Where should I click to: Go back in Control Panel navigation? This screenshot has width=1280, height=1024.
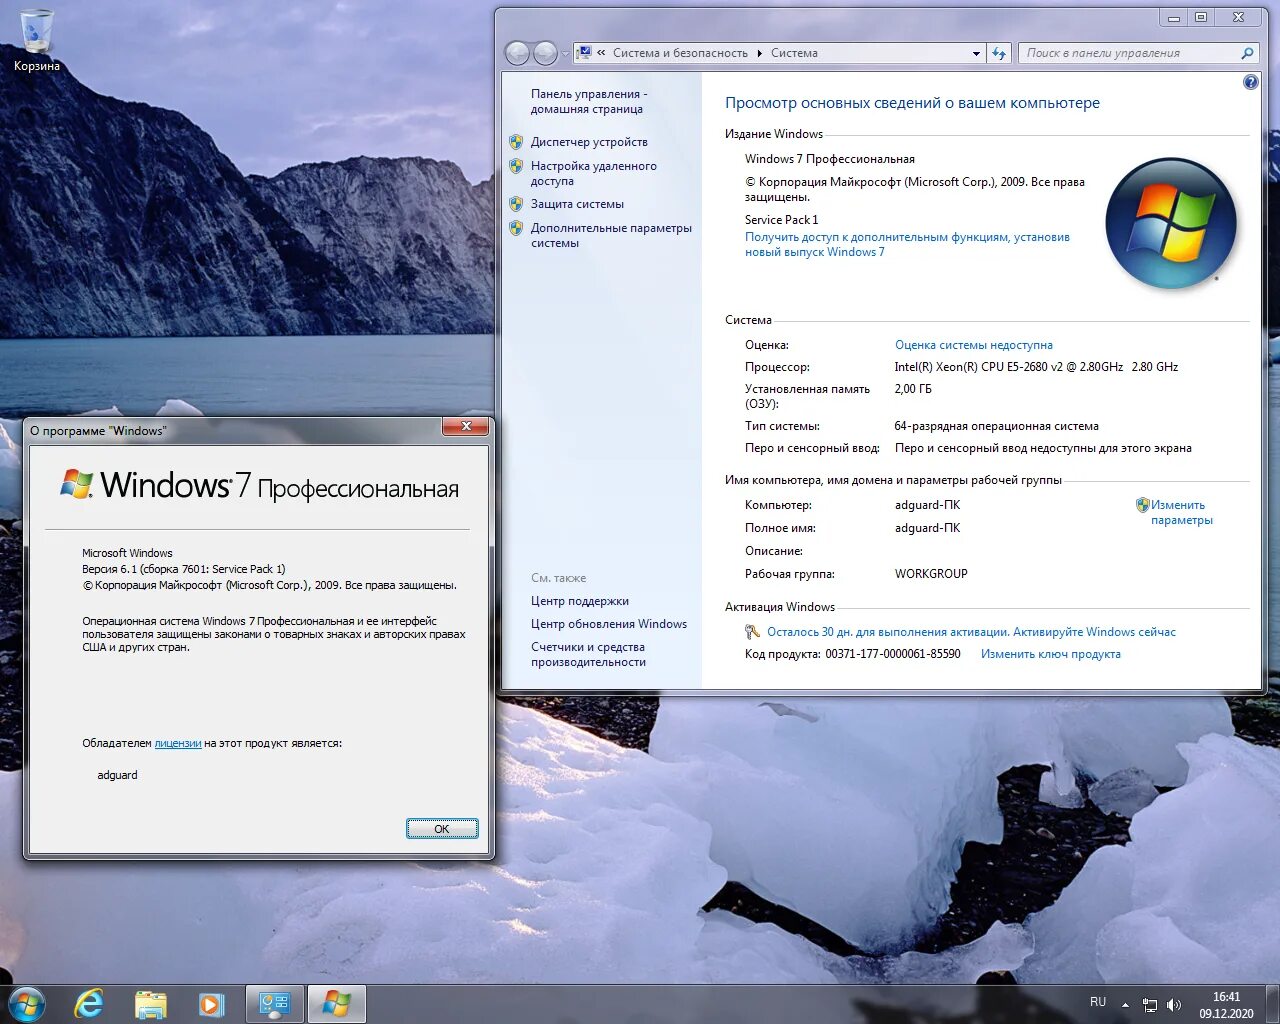(x=517, y=53)
